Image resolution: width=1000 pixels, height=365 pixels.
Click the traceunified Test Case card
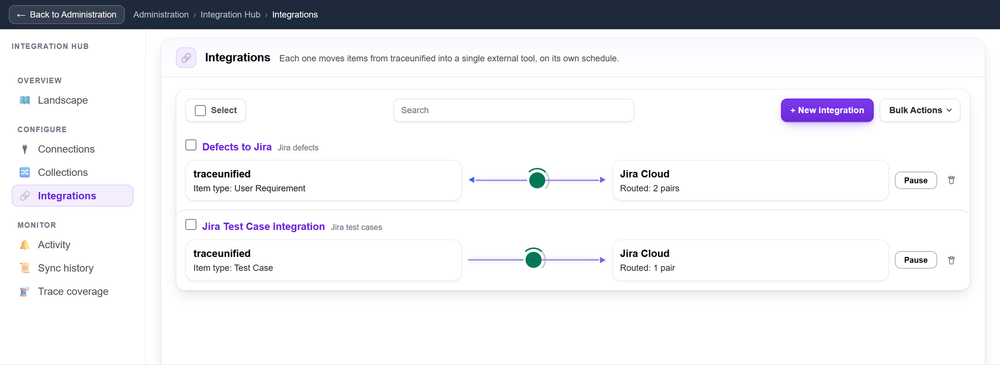(x=323, y=260)
